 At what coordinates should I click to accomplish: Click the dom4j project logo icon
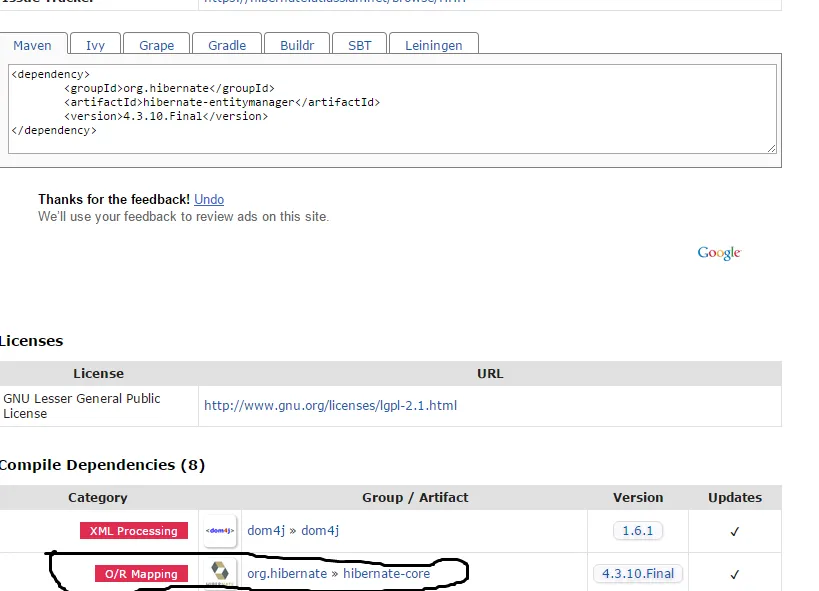click(220, 531)
